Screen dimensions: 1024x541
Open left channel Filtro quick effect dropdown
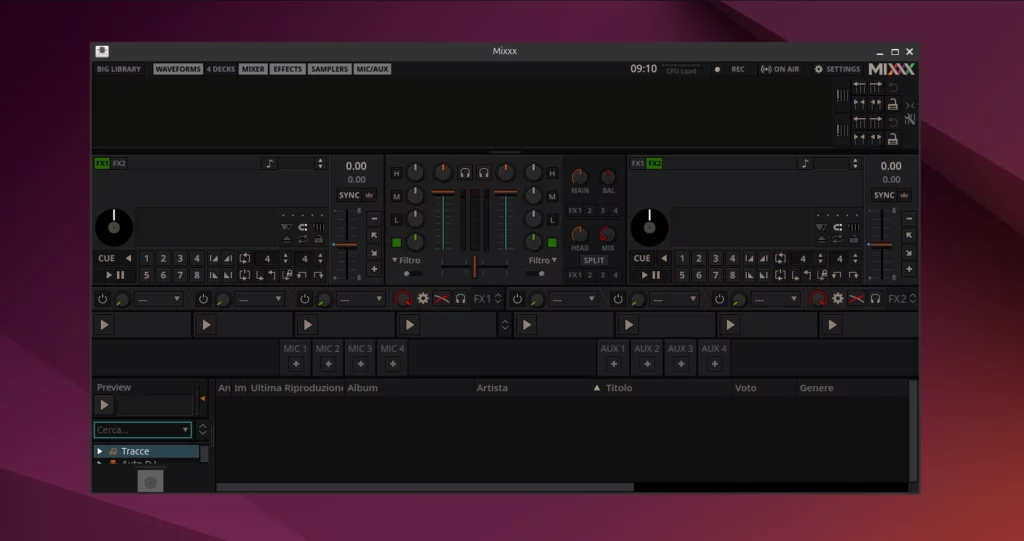point(406,260)
